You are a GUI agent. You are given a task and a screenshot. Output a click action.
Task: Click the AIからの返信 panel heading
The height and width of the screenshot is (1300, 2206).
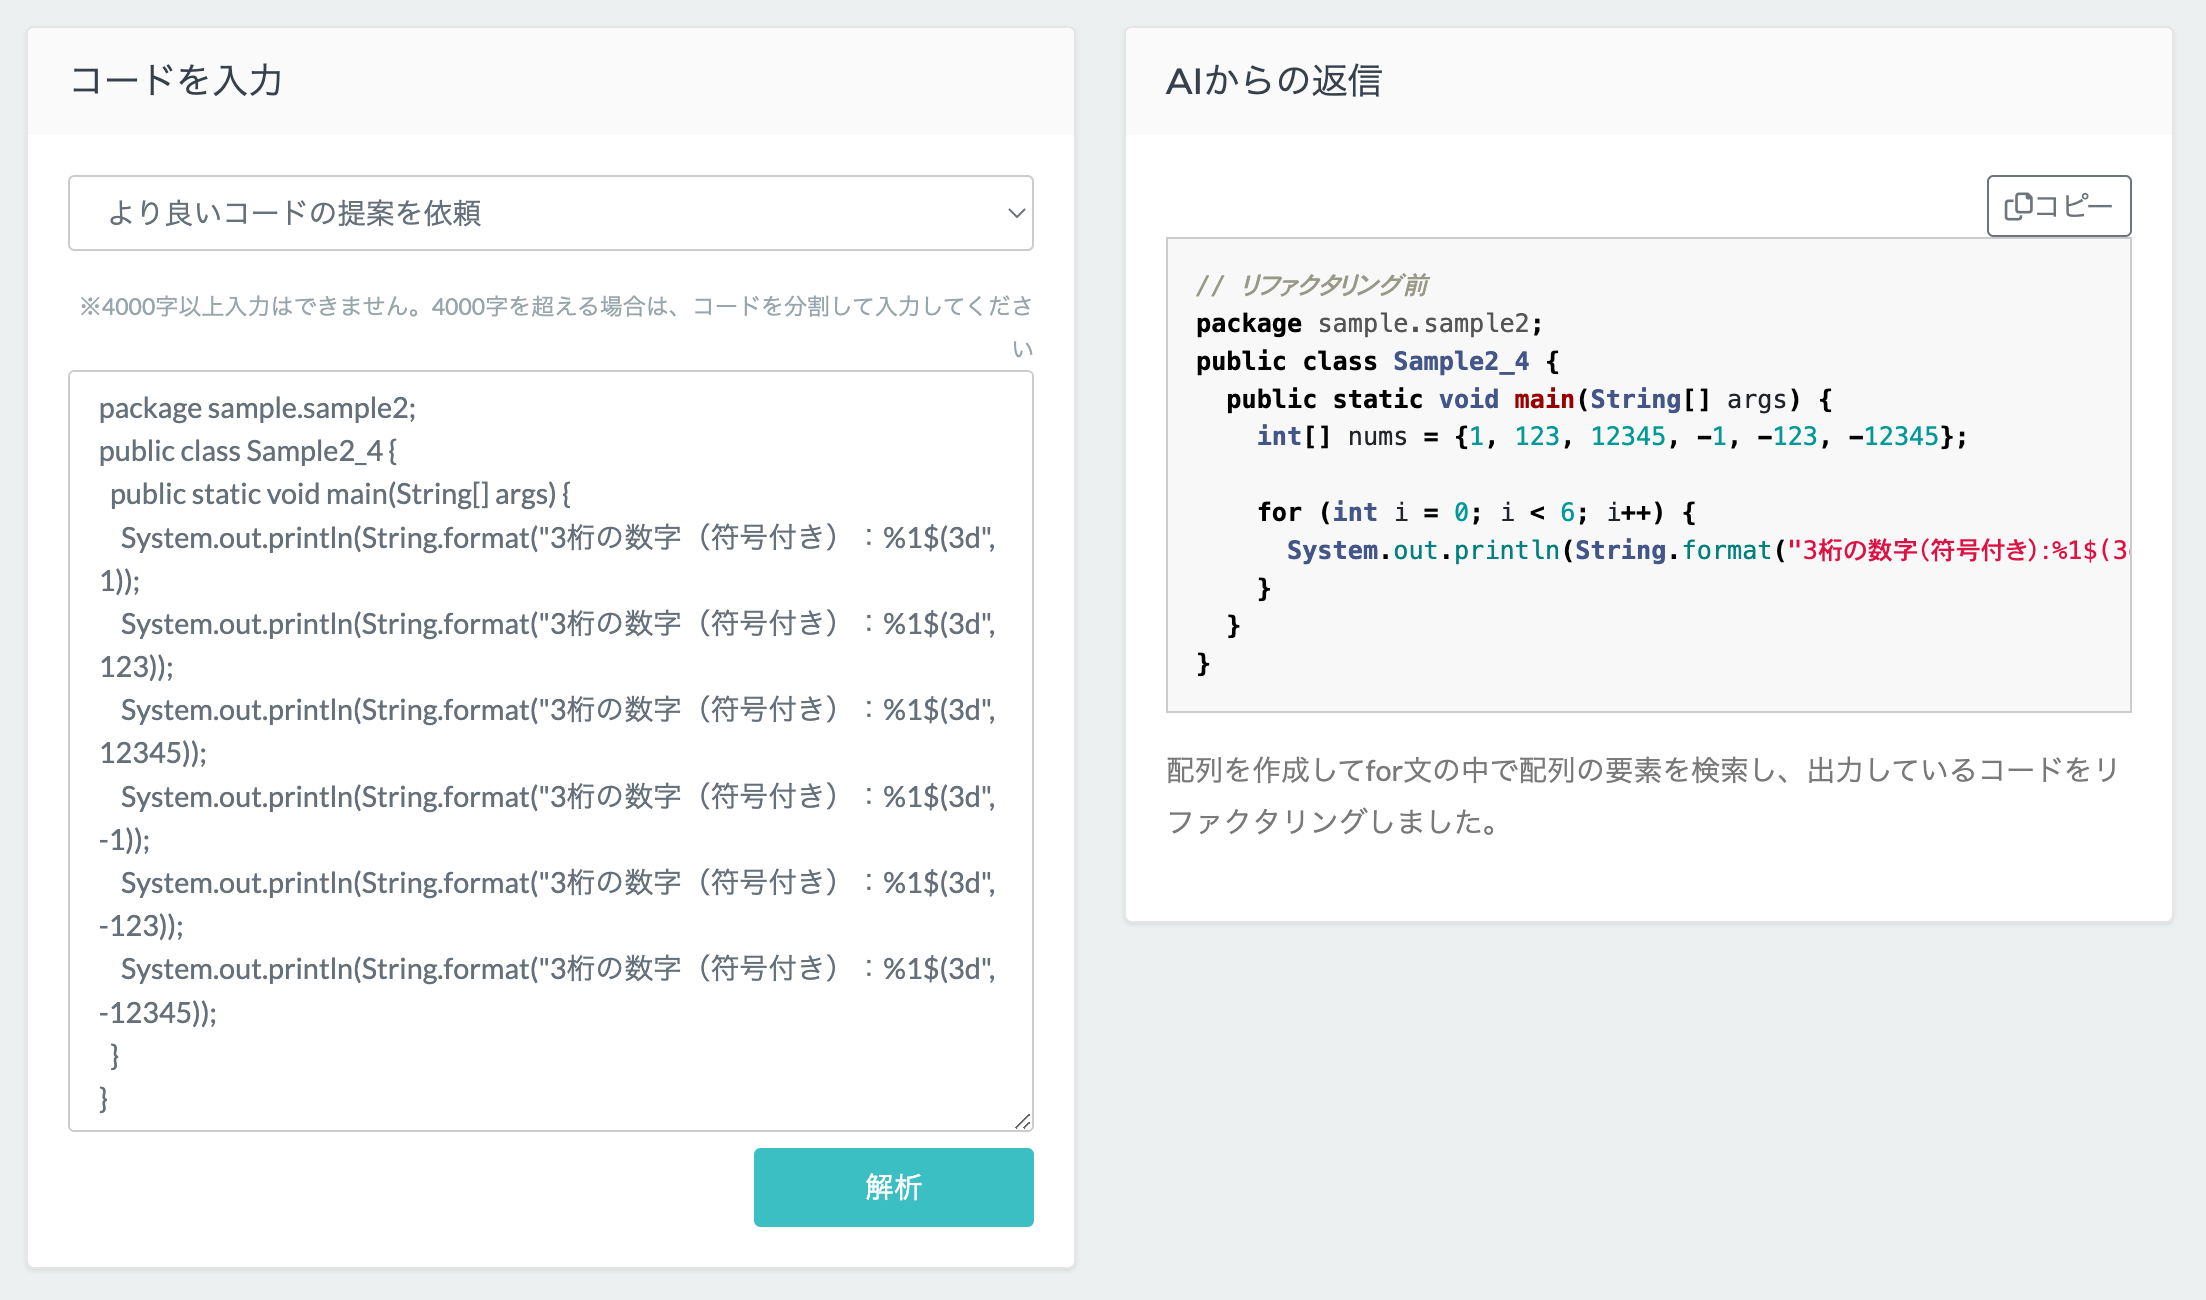pyautogui.click(x=1273, y=80)
